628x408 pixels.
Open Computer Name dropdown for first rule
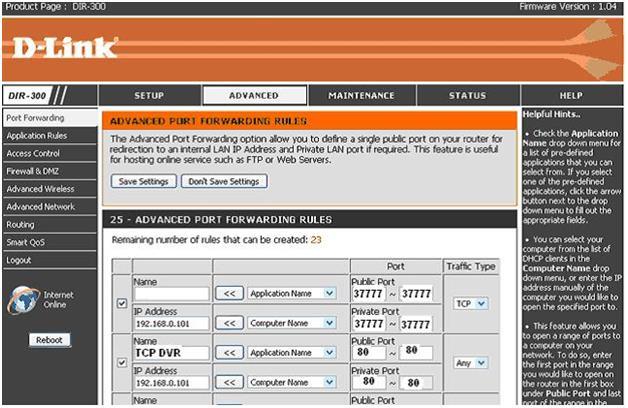[291, 323]
